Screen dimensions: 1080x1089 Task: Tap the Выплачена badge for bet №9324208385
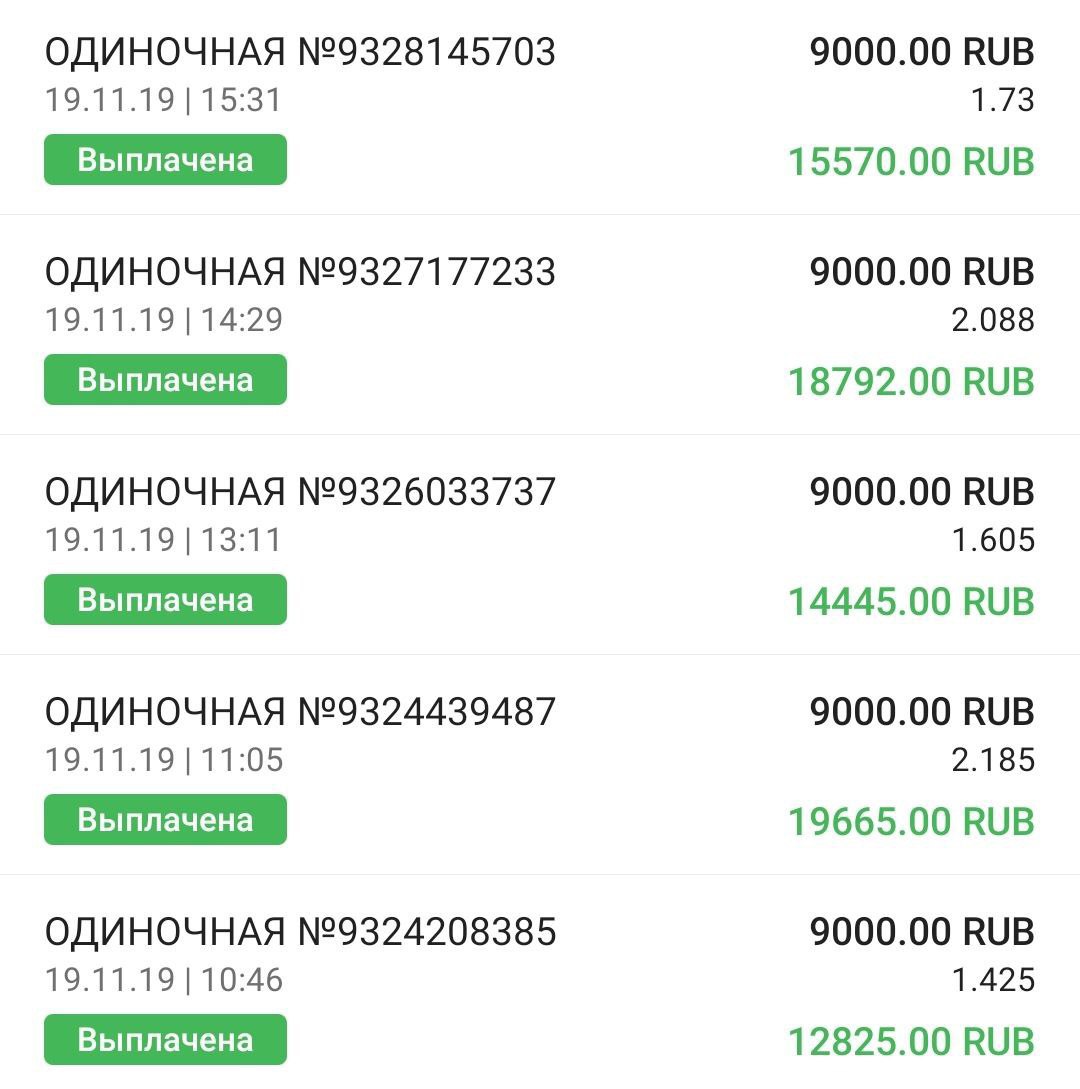165,1040
